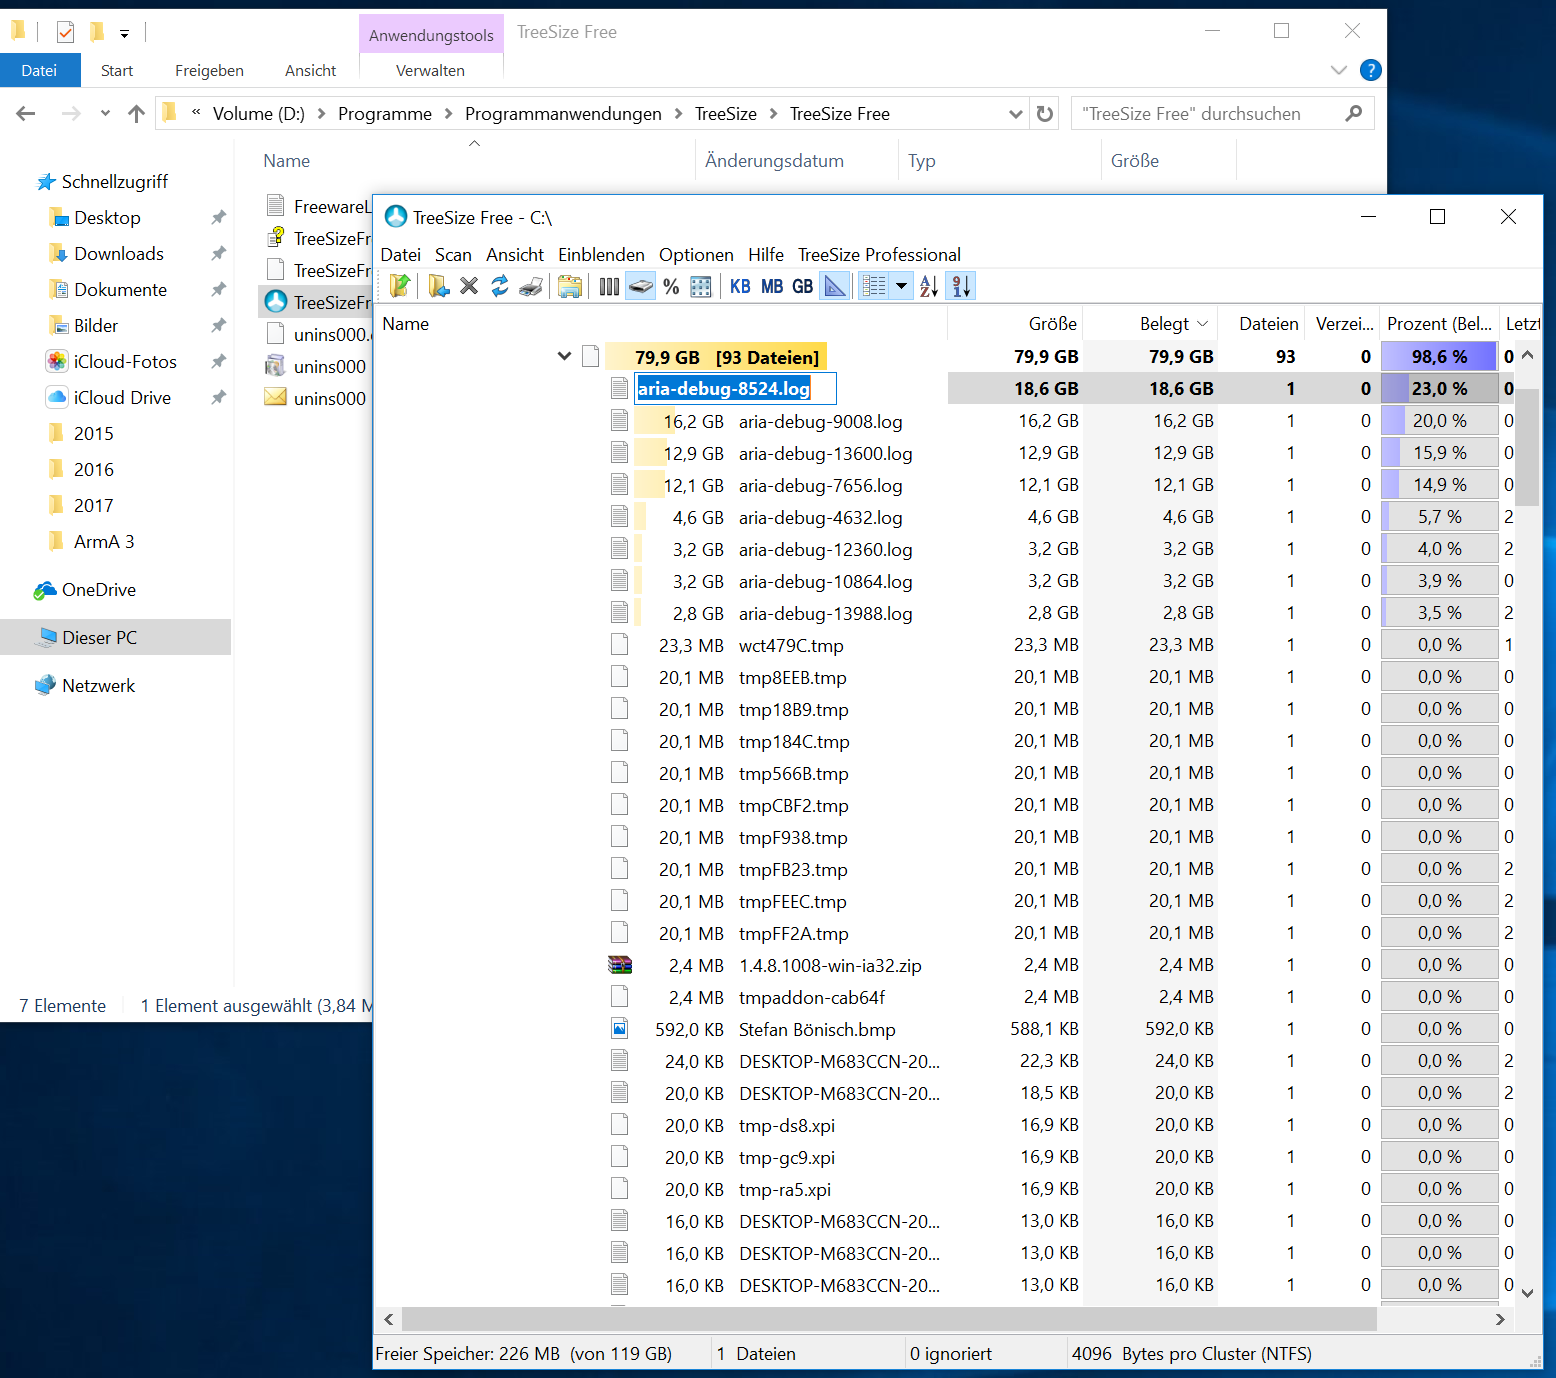Refresh the scan with the blue arrows icon
Image resolution: width=1556 pixels, height=1378 pixels.
click(x=500, y=286)
